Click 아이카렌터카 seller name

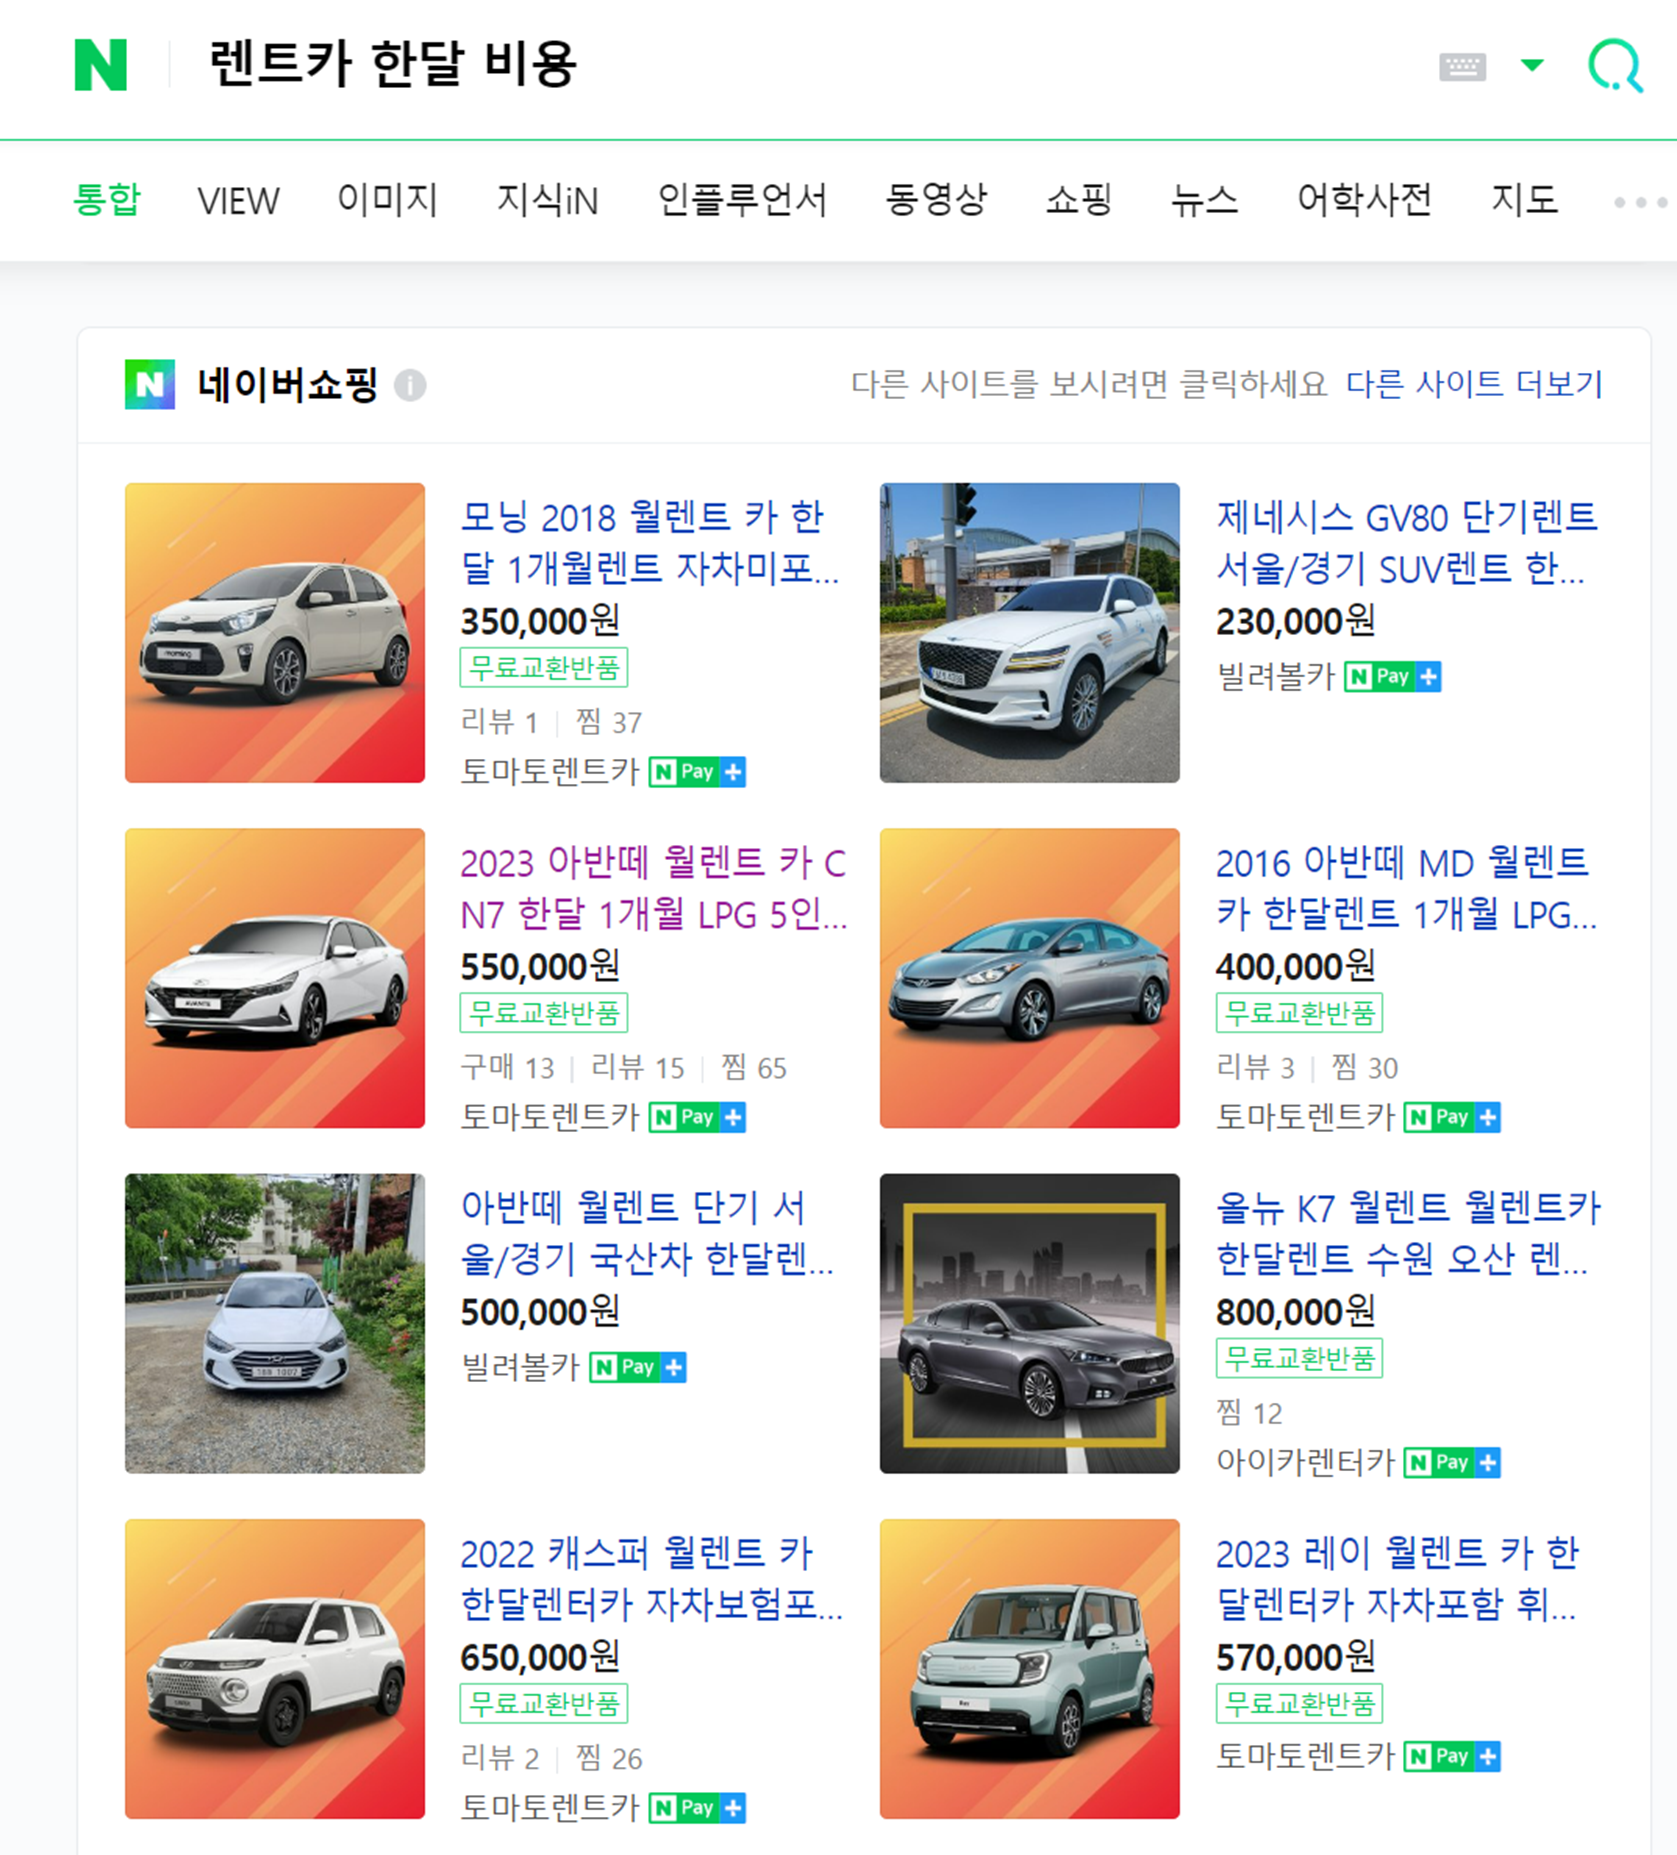click(1305, 1463)
